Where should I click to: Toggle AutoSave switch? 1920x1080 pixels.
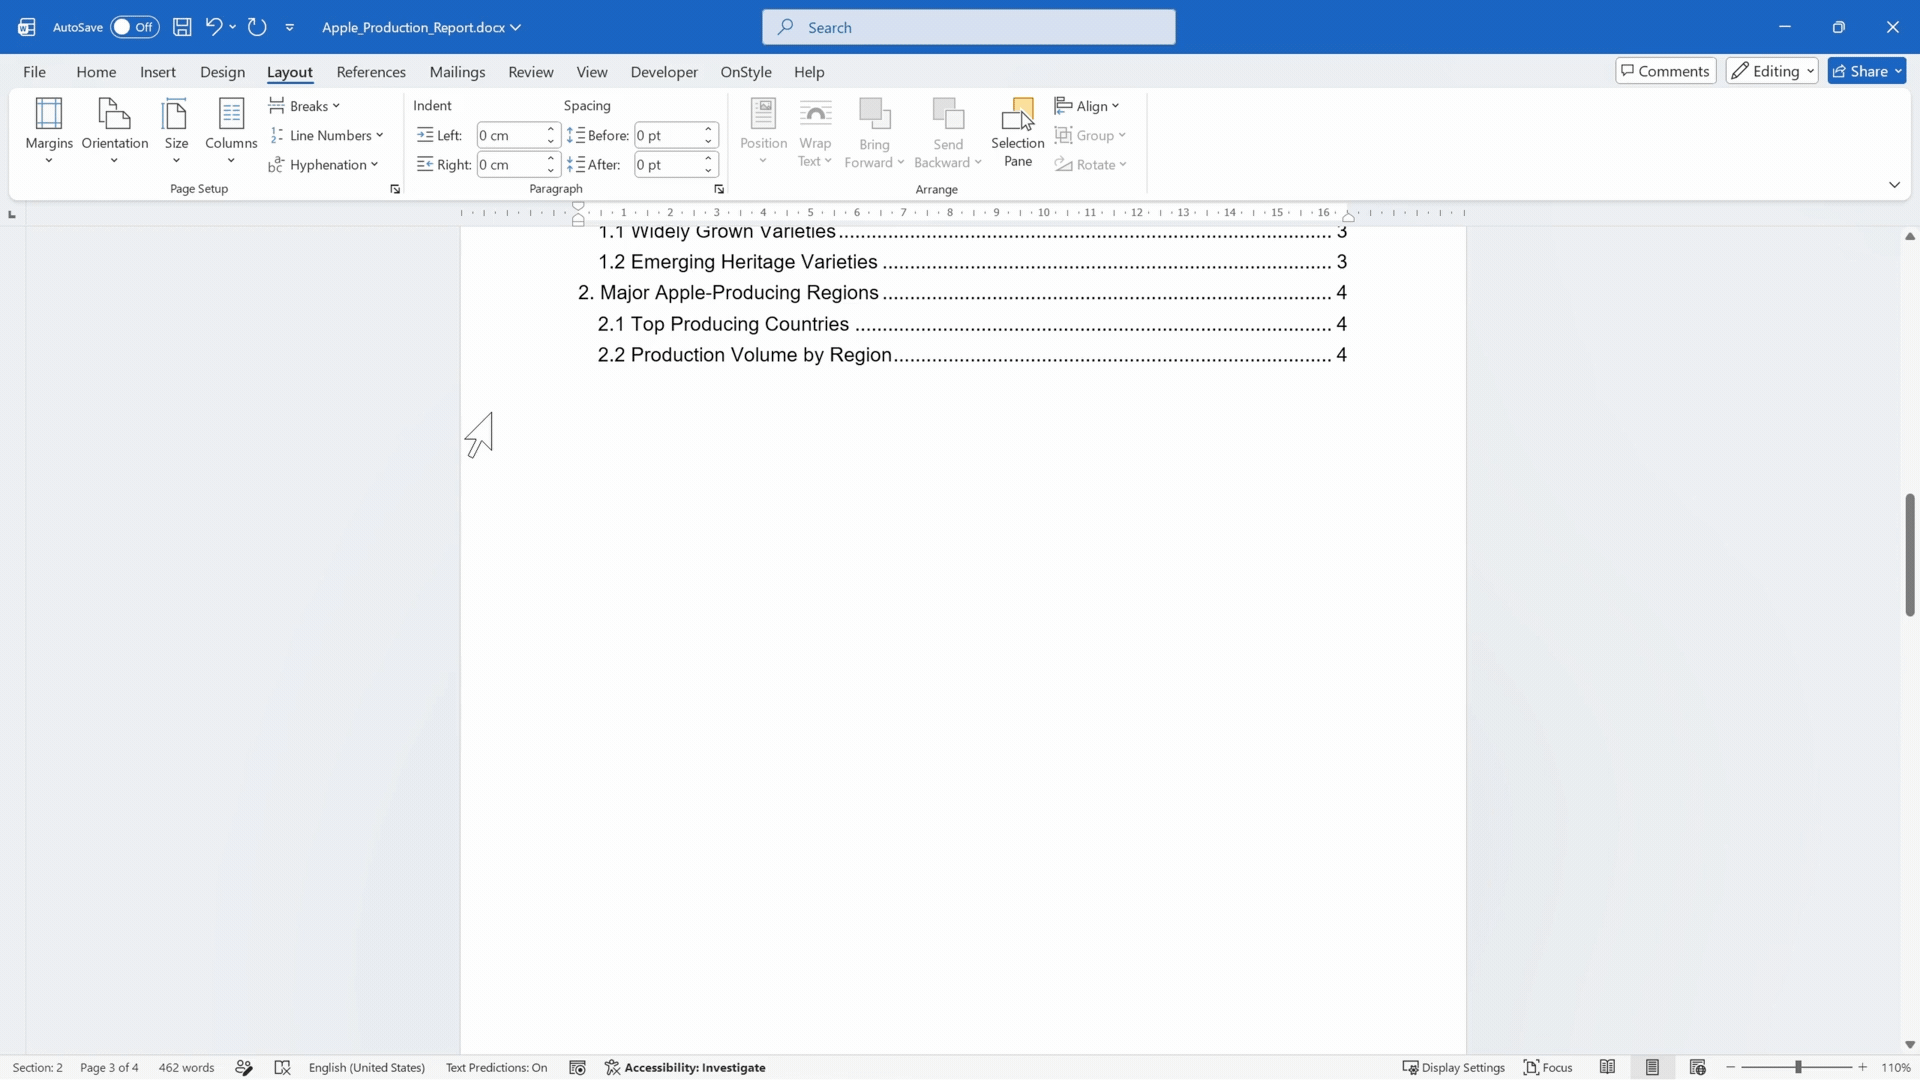click(134, 27)
